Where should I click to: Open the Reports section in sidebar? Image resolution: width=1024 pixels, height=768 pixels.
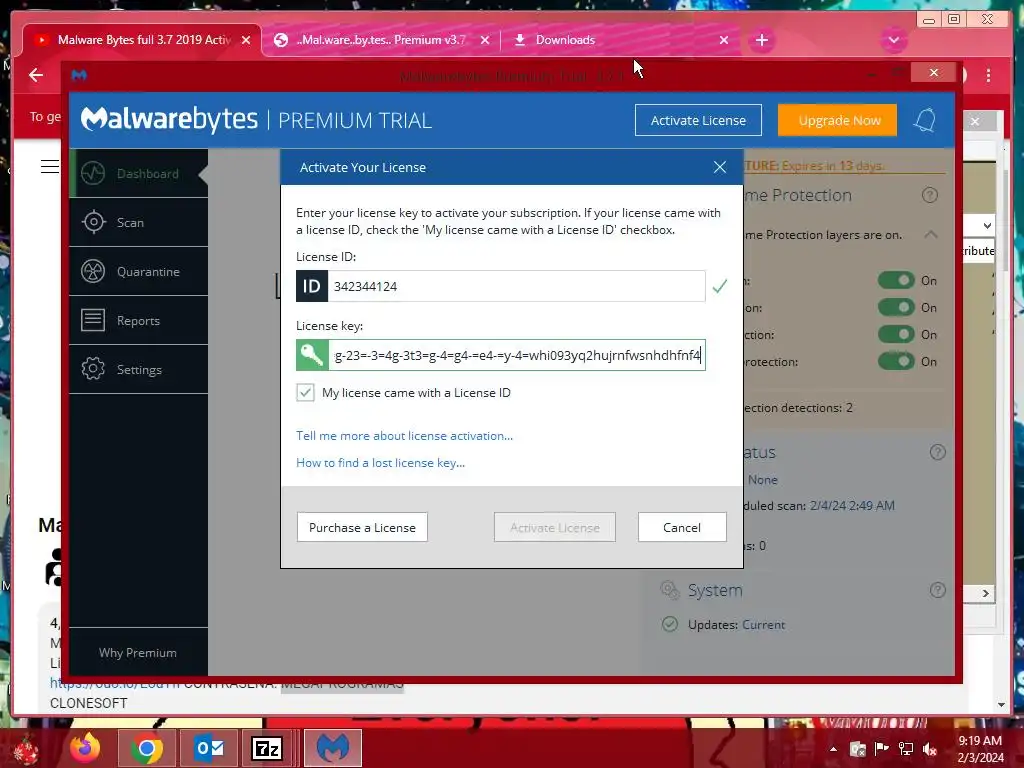[139, 321]
